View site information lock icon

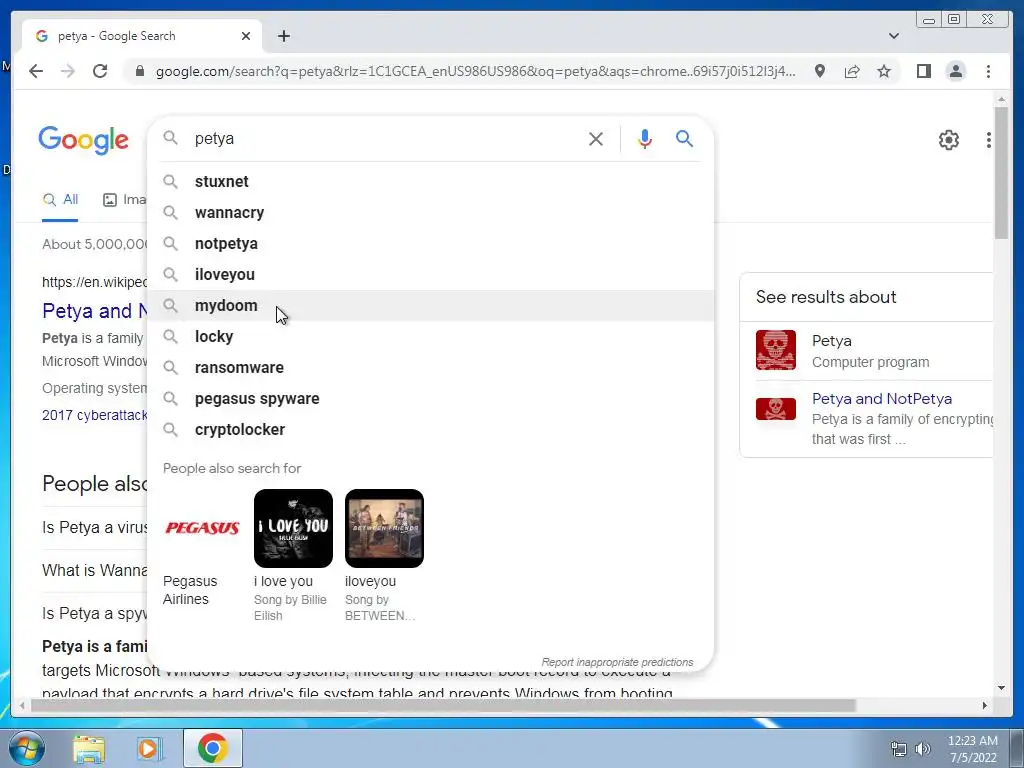click(139, 71)
